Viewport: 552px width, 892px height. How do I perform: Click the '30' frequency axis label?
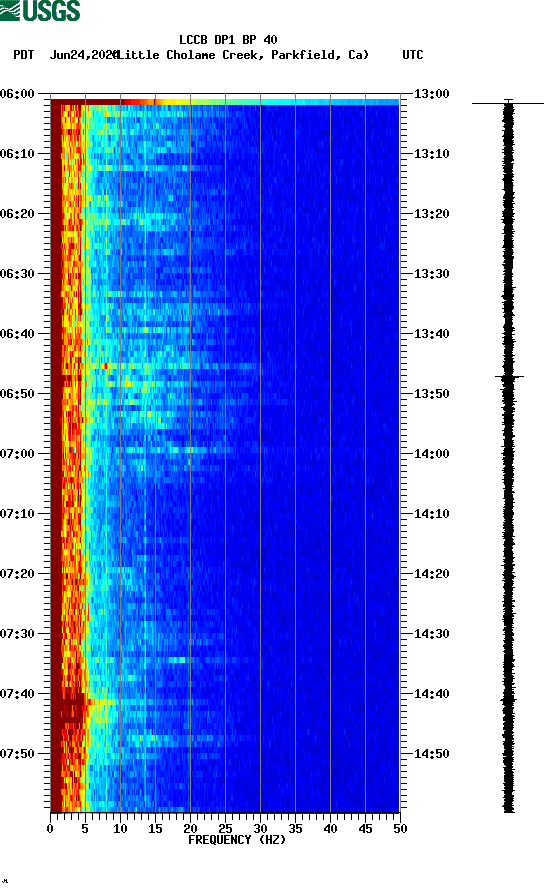[260, 829]
